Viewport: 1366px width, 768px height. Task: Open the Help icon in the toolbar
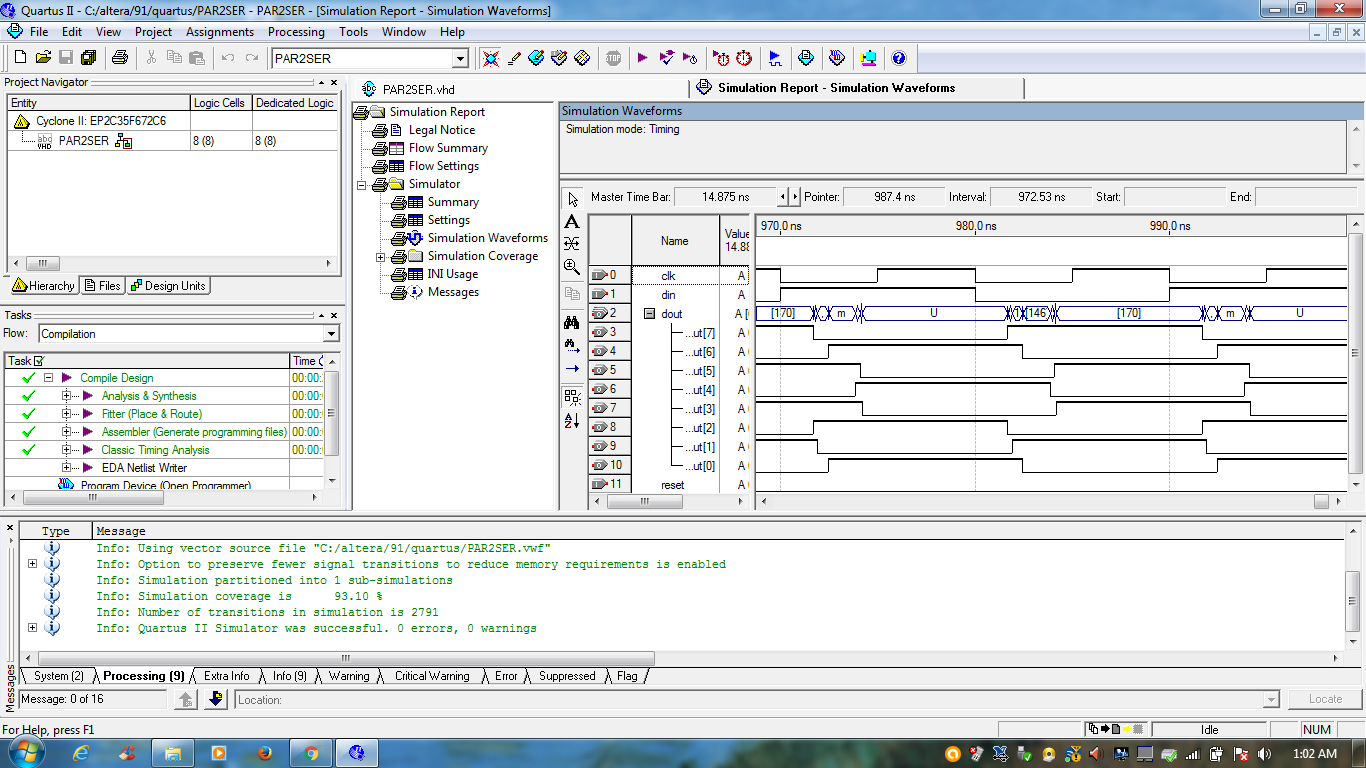pos(898,58)
